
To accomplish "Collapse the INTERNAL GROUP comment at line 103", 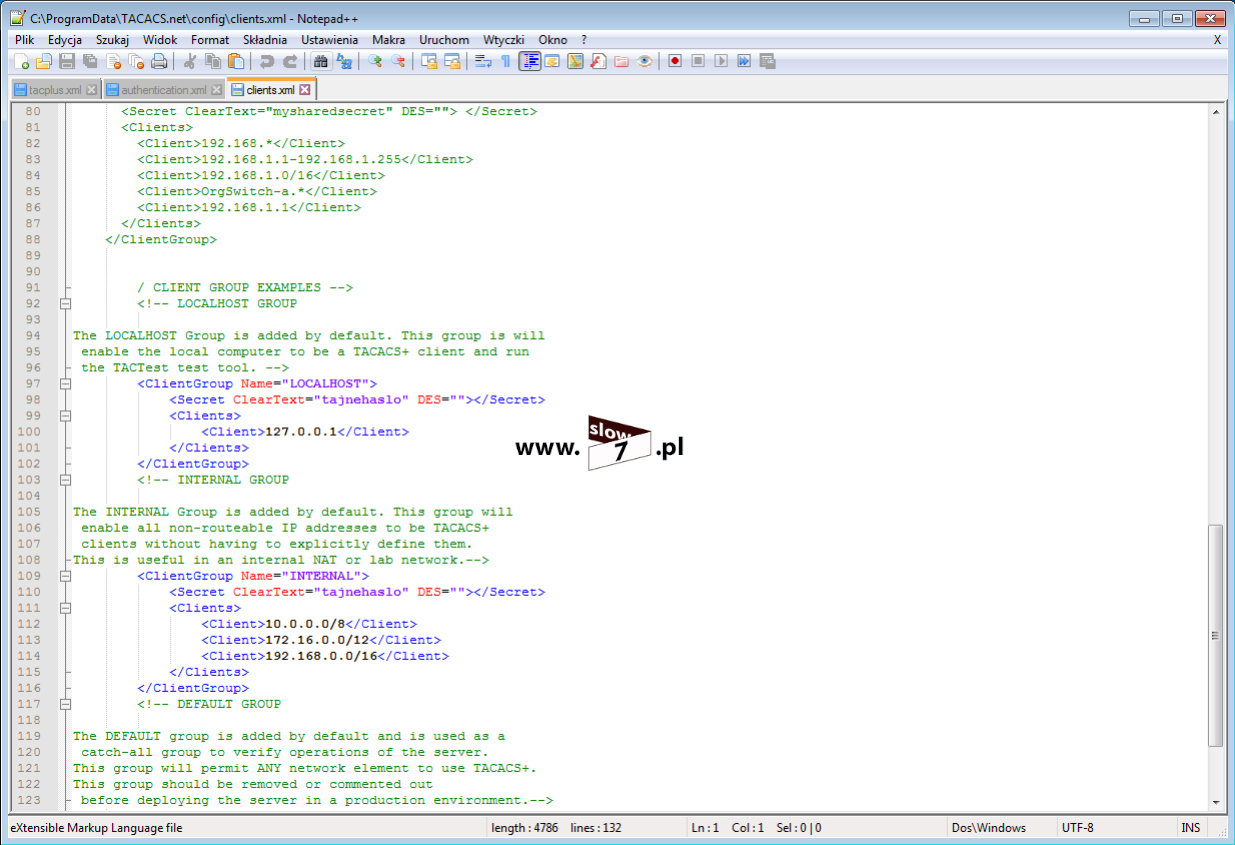I will pos(66,480).
